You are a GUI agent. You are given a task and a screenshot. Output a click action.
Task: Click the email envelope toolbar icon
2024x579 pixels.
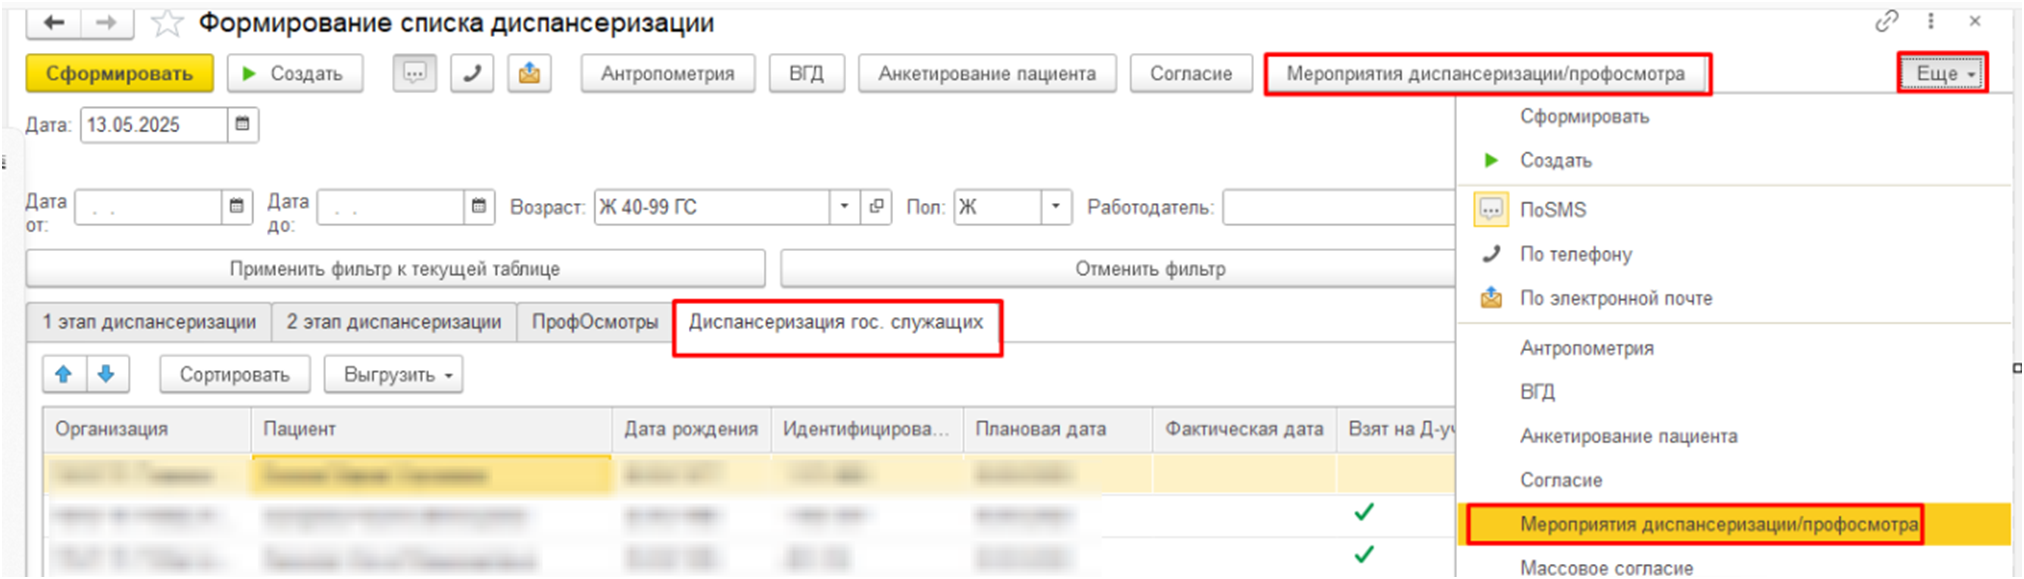[529, 73]
